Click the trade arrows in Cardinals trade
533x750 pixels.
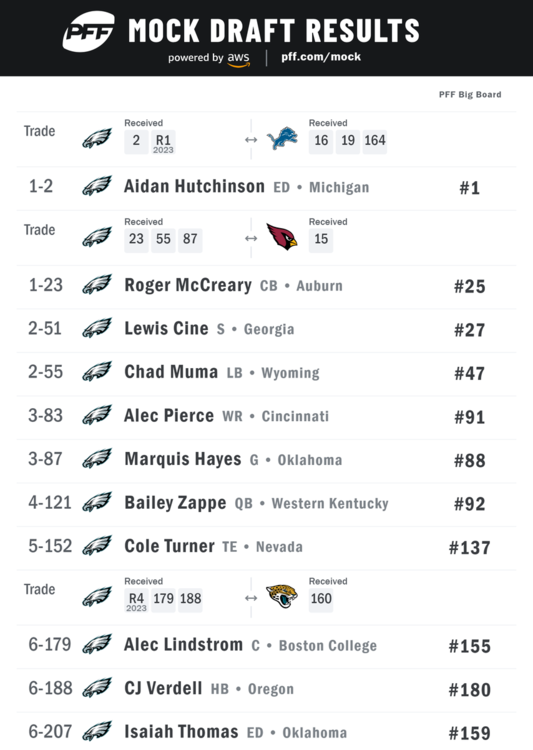pos(251,238)
